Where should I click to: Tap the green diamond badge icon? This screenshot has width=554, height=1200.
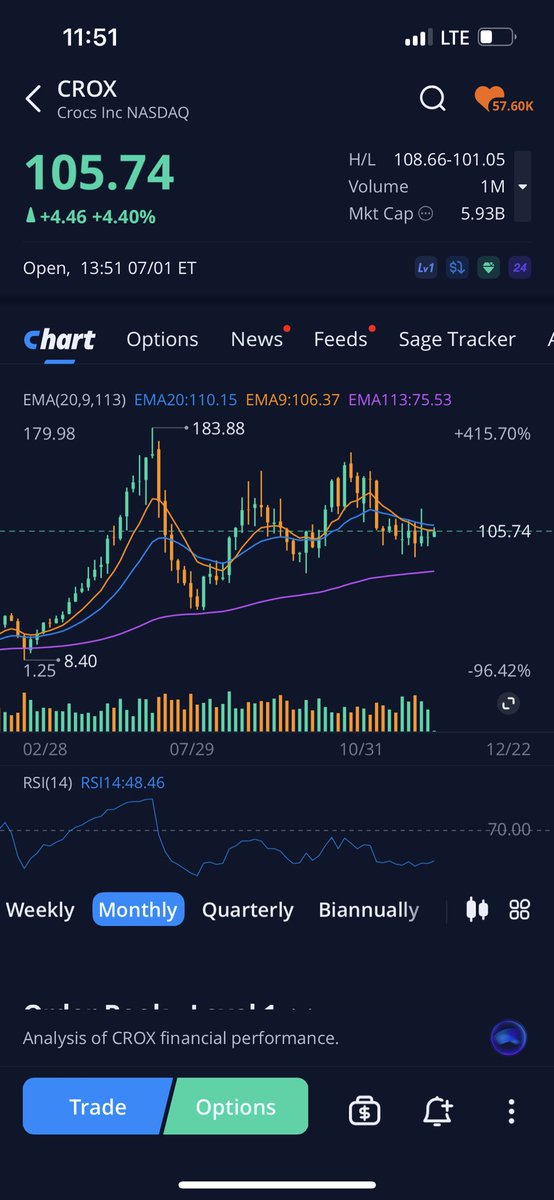[x=488, y=268]
